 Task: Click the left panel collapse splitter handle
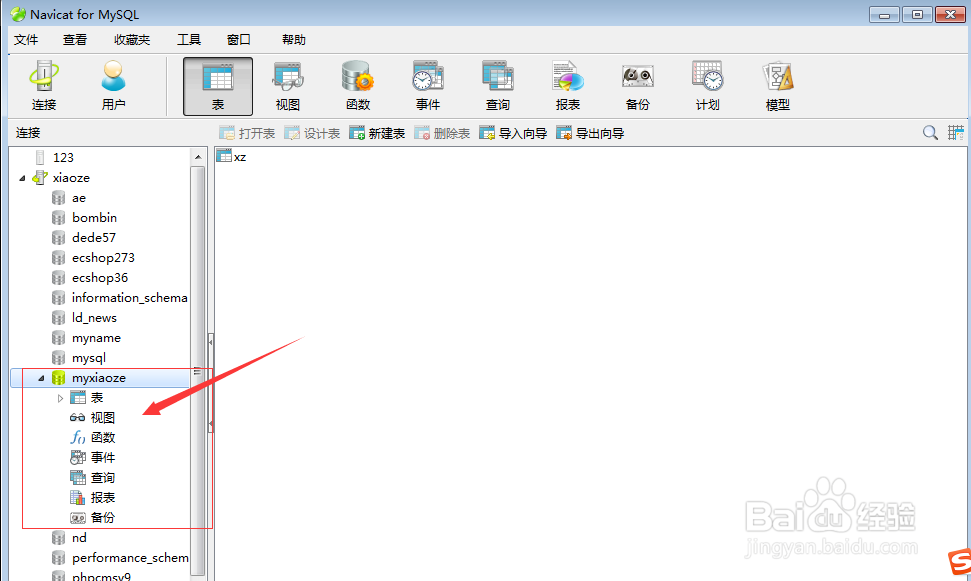[211, 383]
